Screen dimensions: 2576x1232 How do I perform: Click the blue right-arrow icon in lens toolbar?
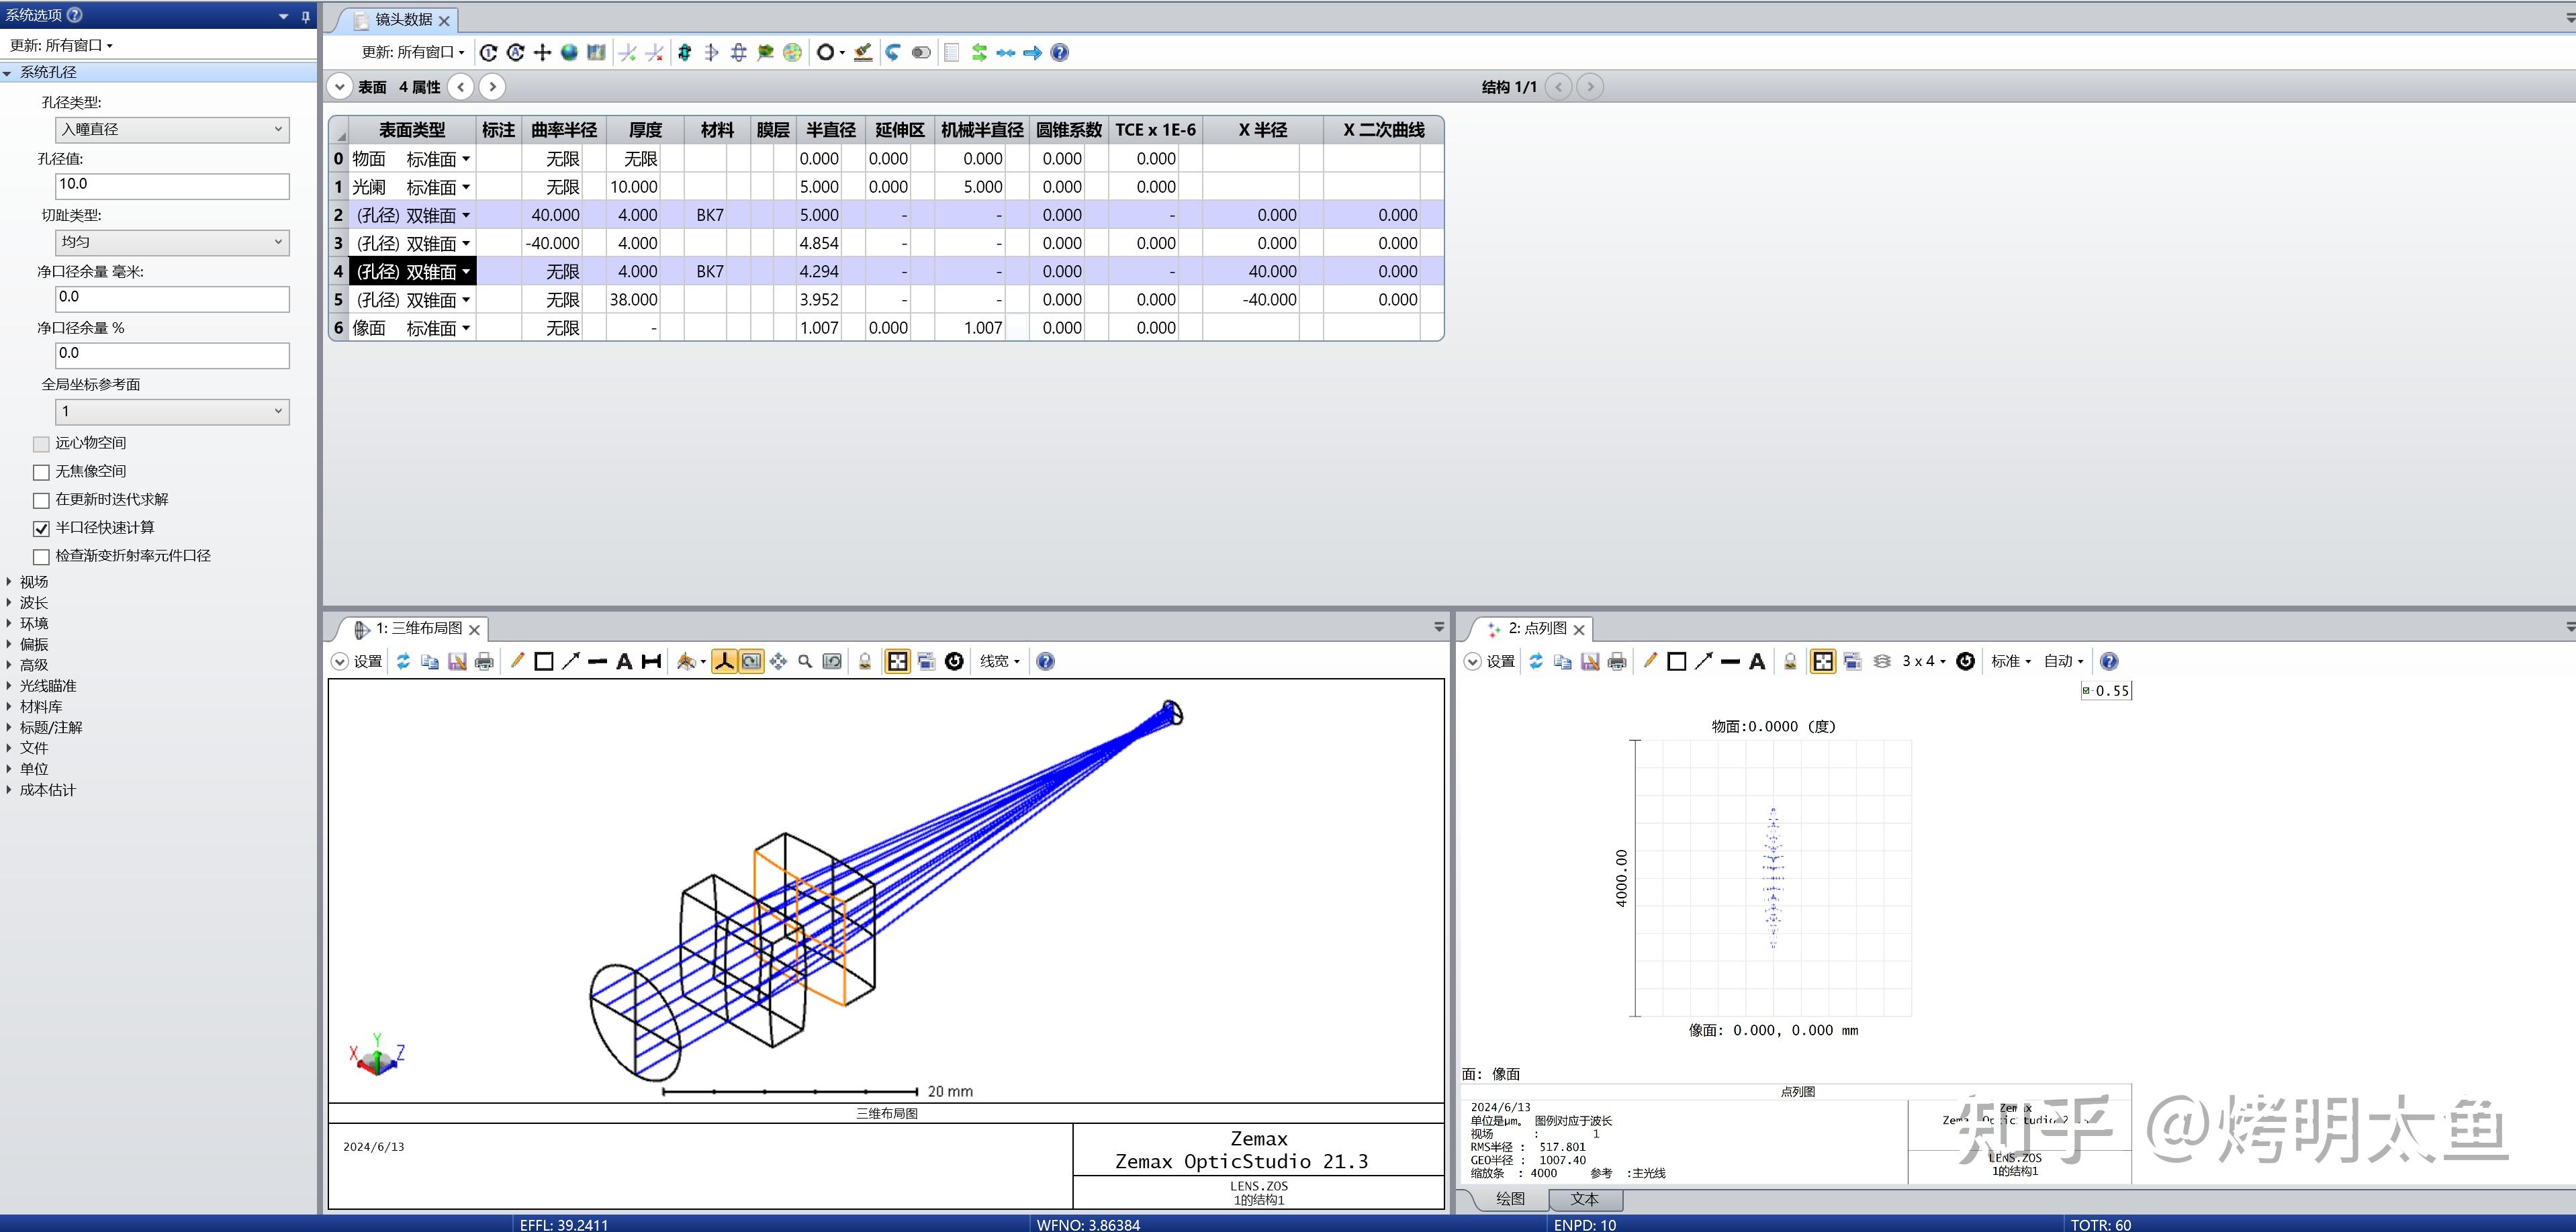coord(1033,53)
